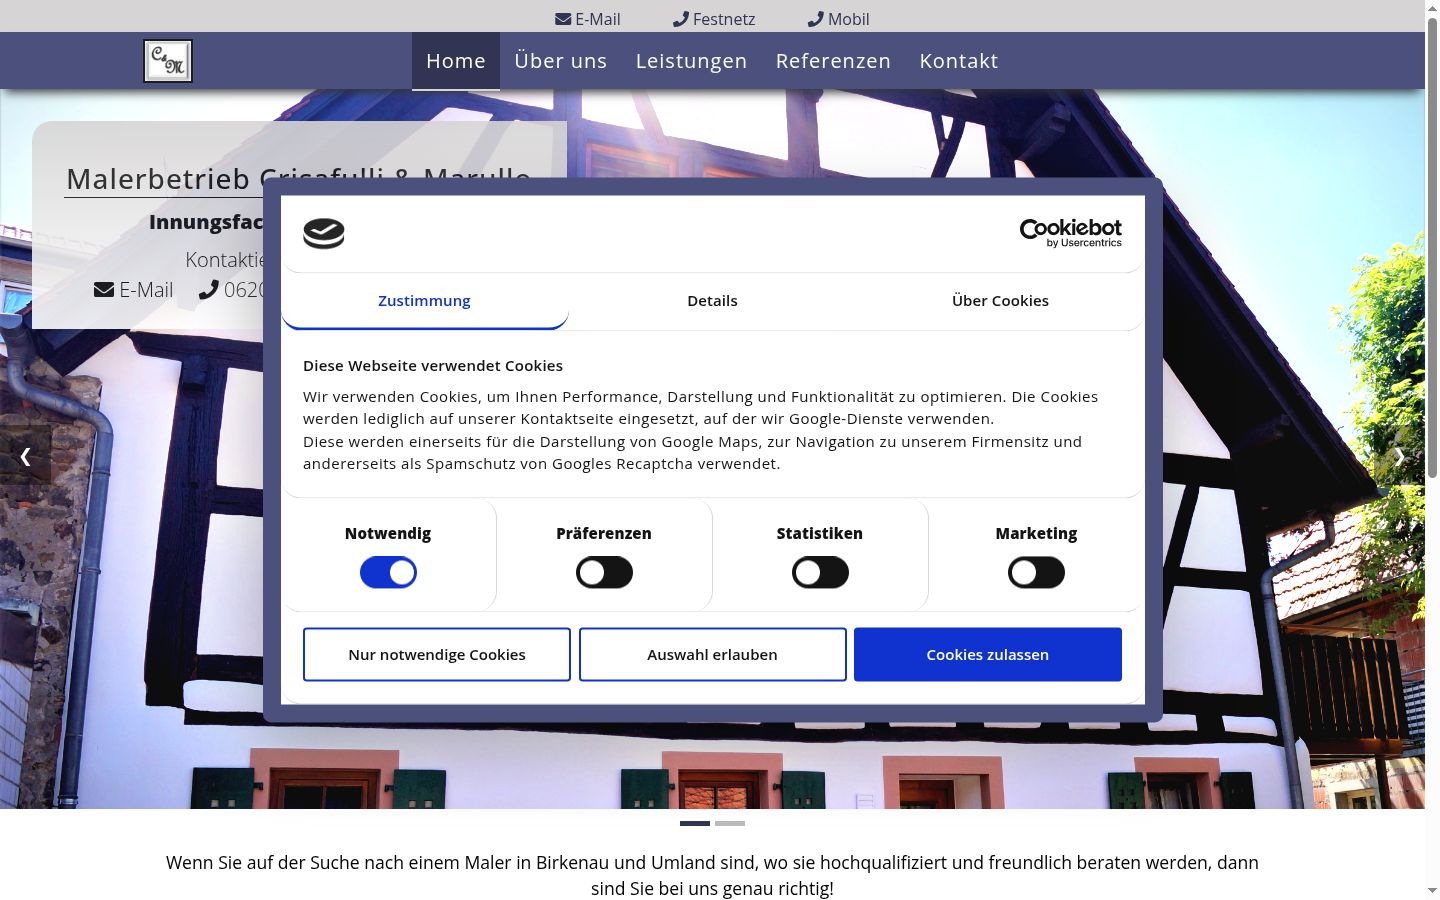Click scrollbar down arrow
This screenshot has height=900, width=1440.
(1432, 891)
